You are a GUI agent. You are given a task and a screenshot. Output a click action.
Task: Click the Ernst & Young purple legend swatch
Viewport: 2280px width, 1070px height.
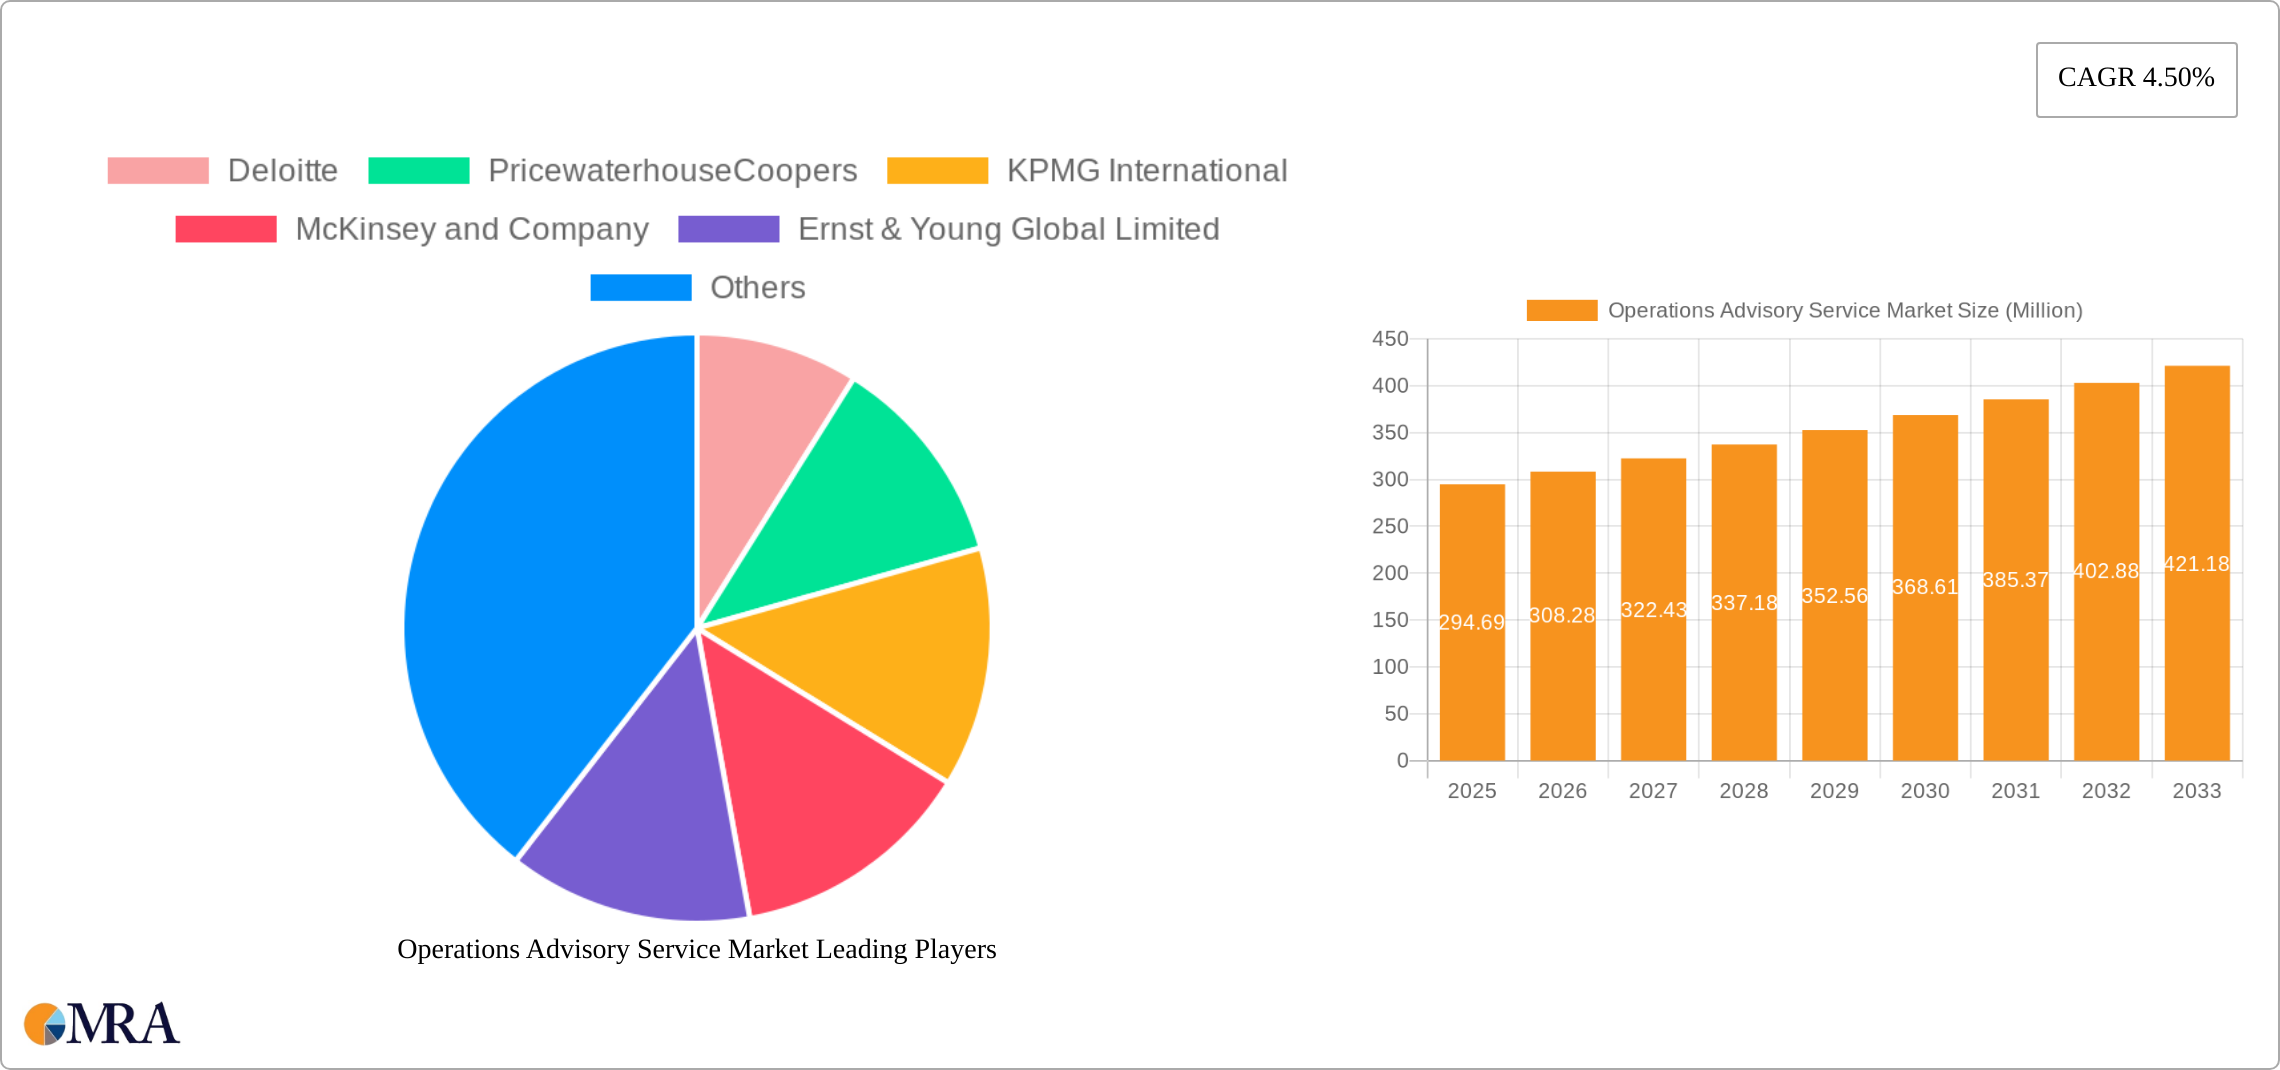point(728,229)
